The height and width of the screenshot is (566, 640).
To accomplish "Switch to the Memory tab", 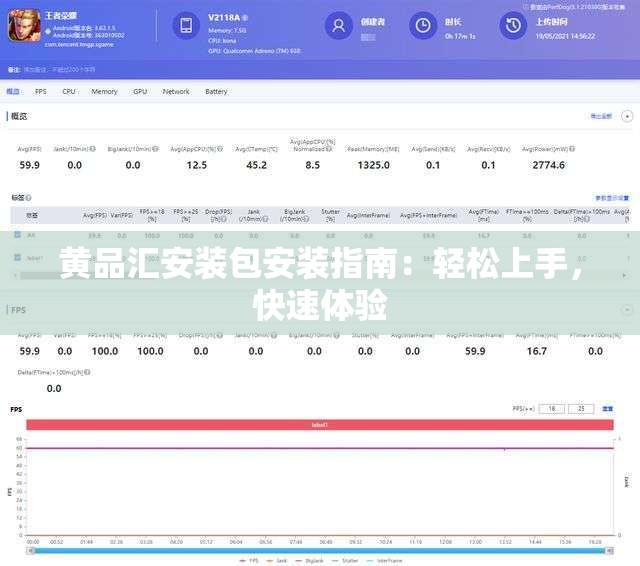I will click(x=104, y=91).
